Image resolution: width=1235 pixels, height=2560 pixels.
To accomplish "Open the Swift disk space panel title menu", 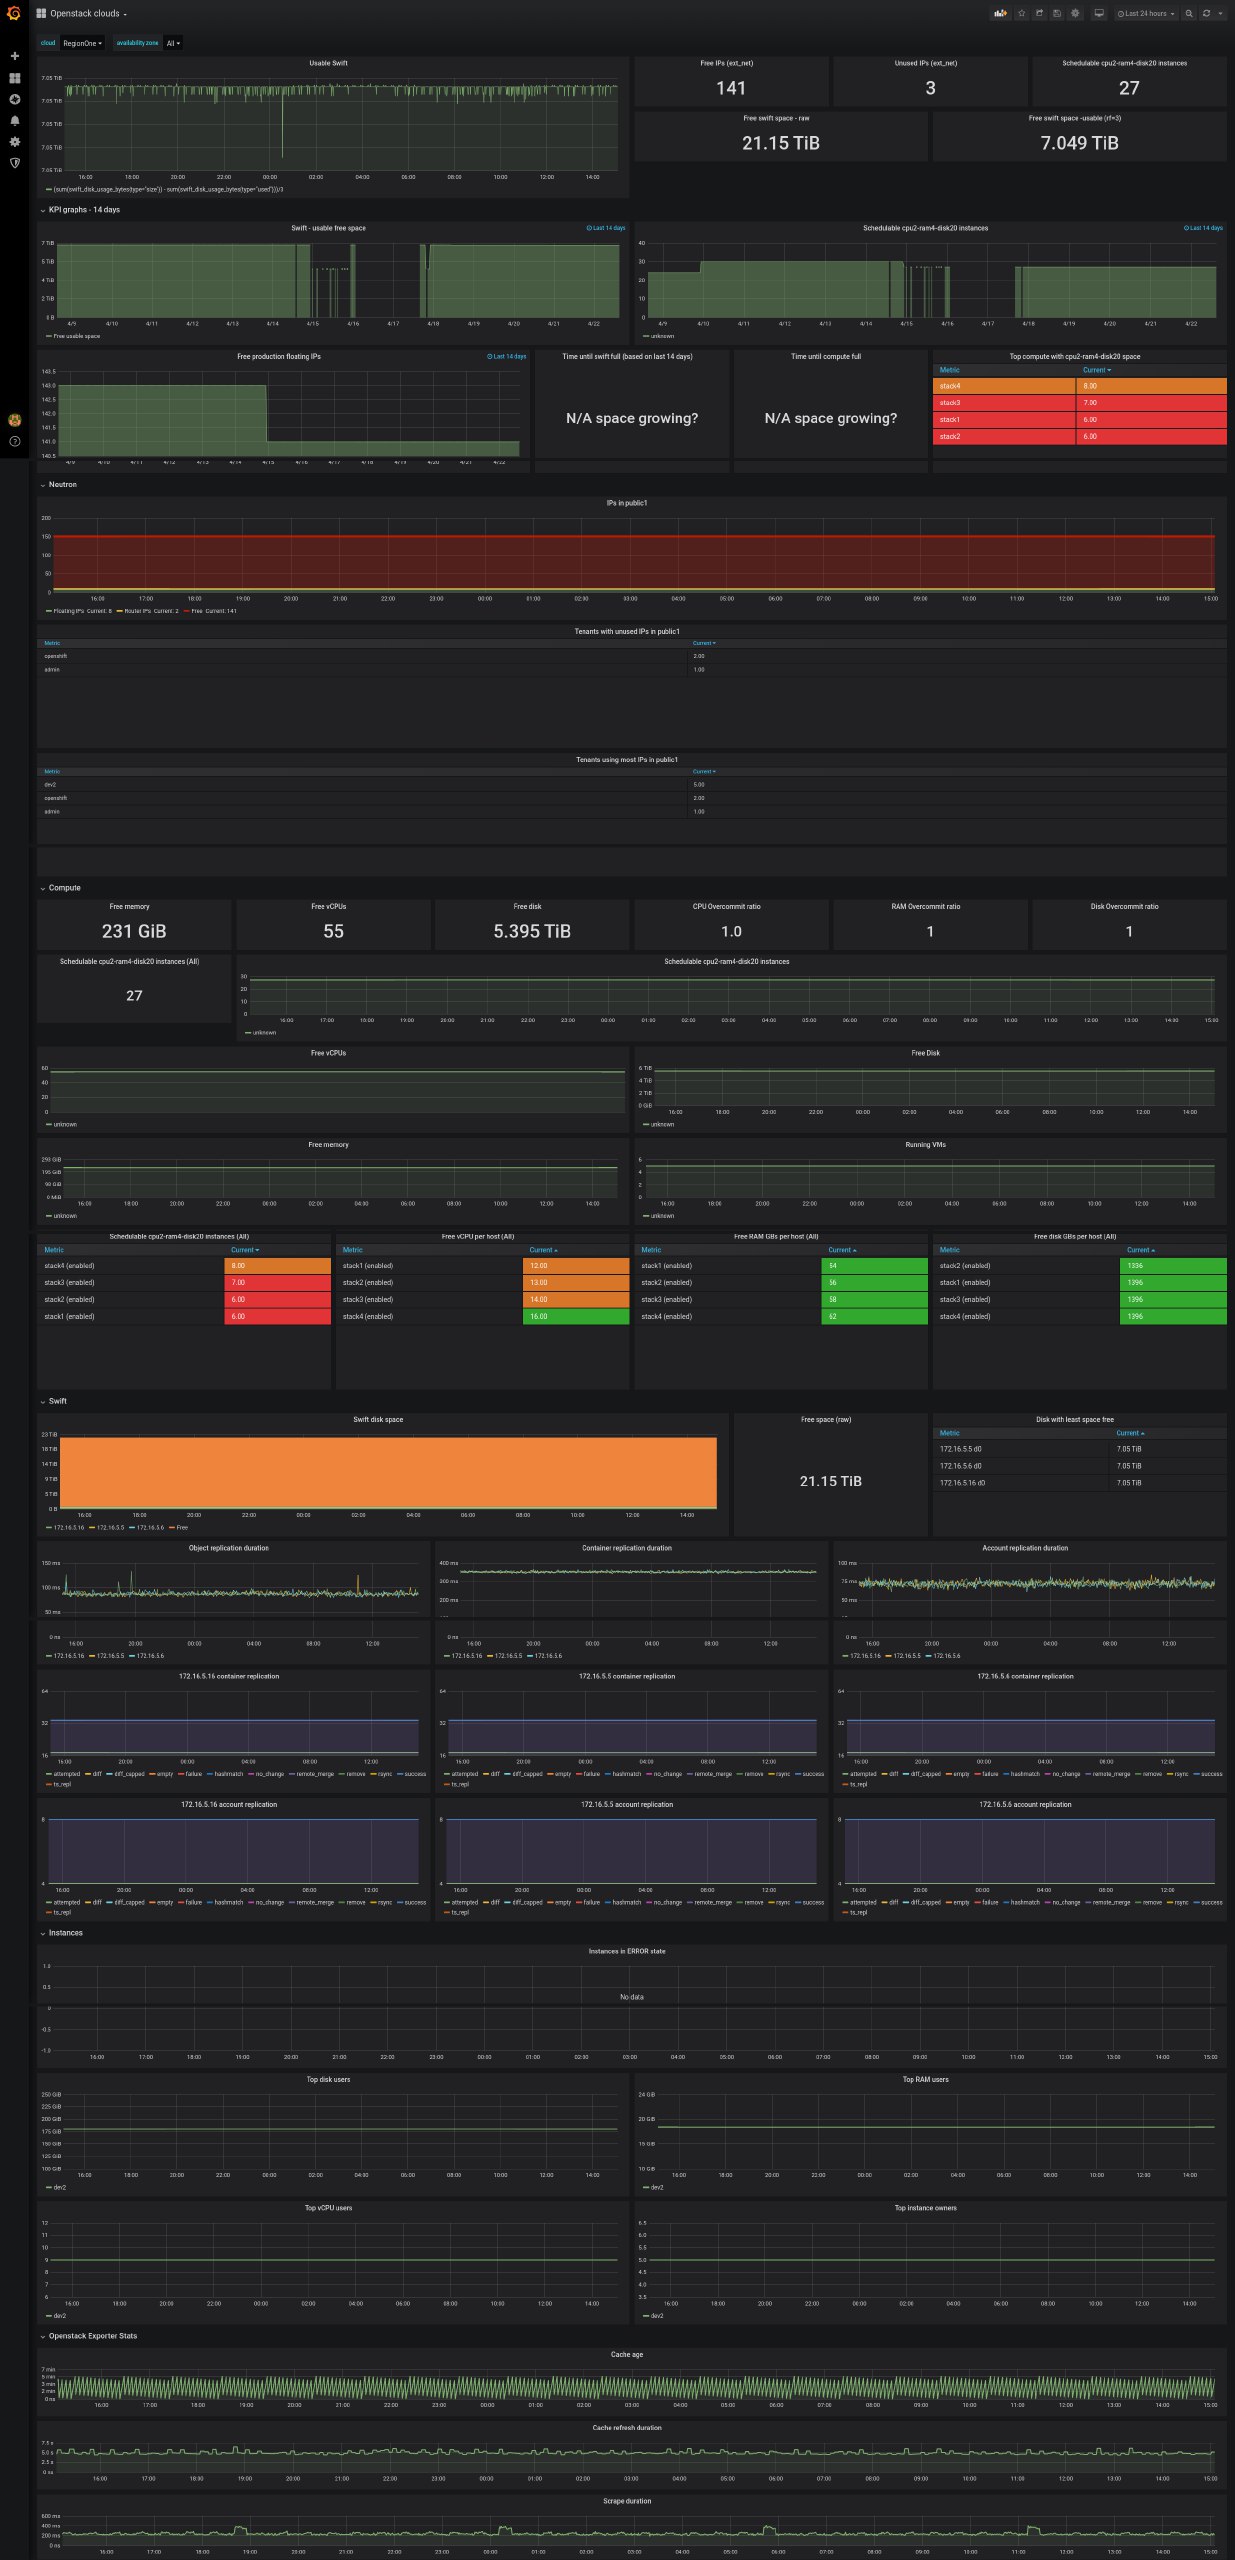I will pos(378,1419).
